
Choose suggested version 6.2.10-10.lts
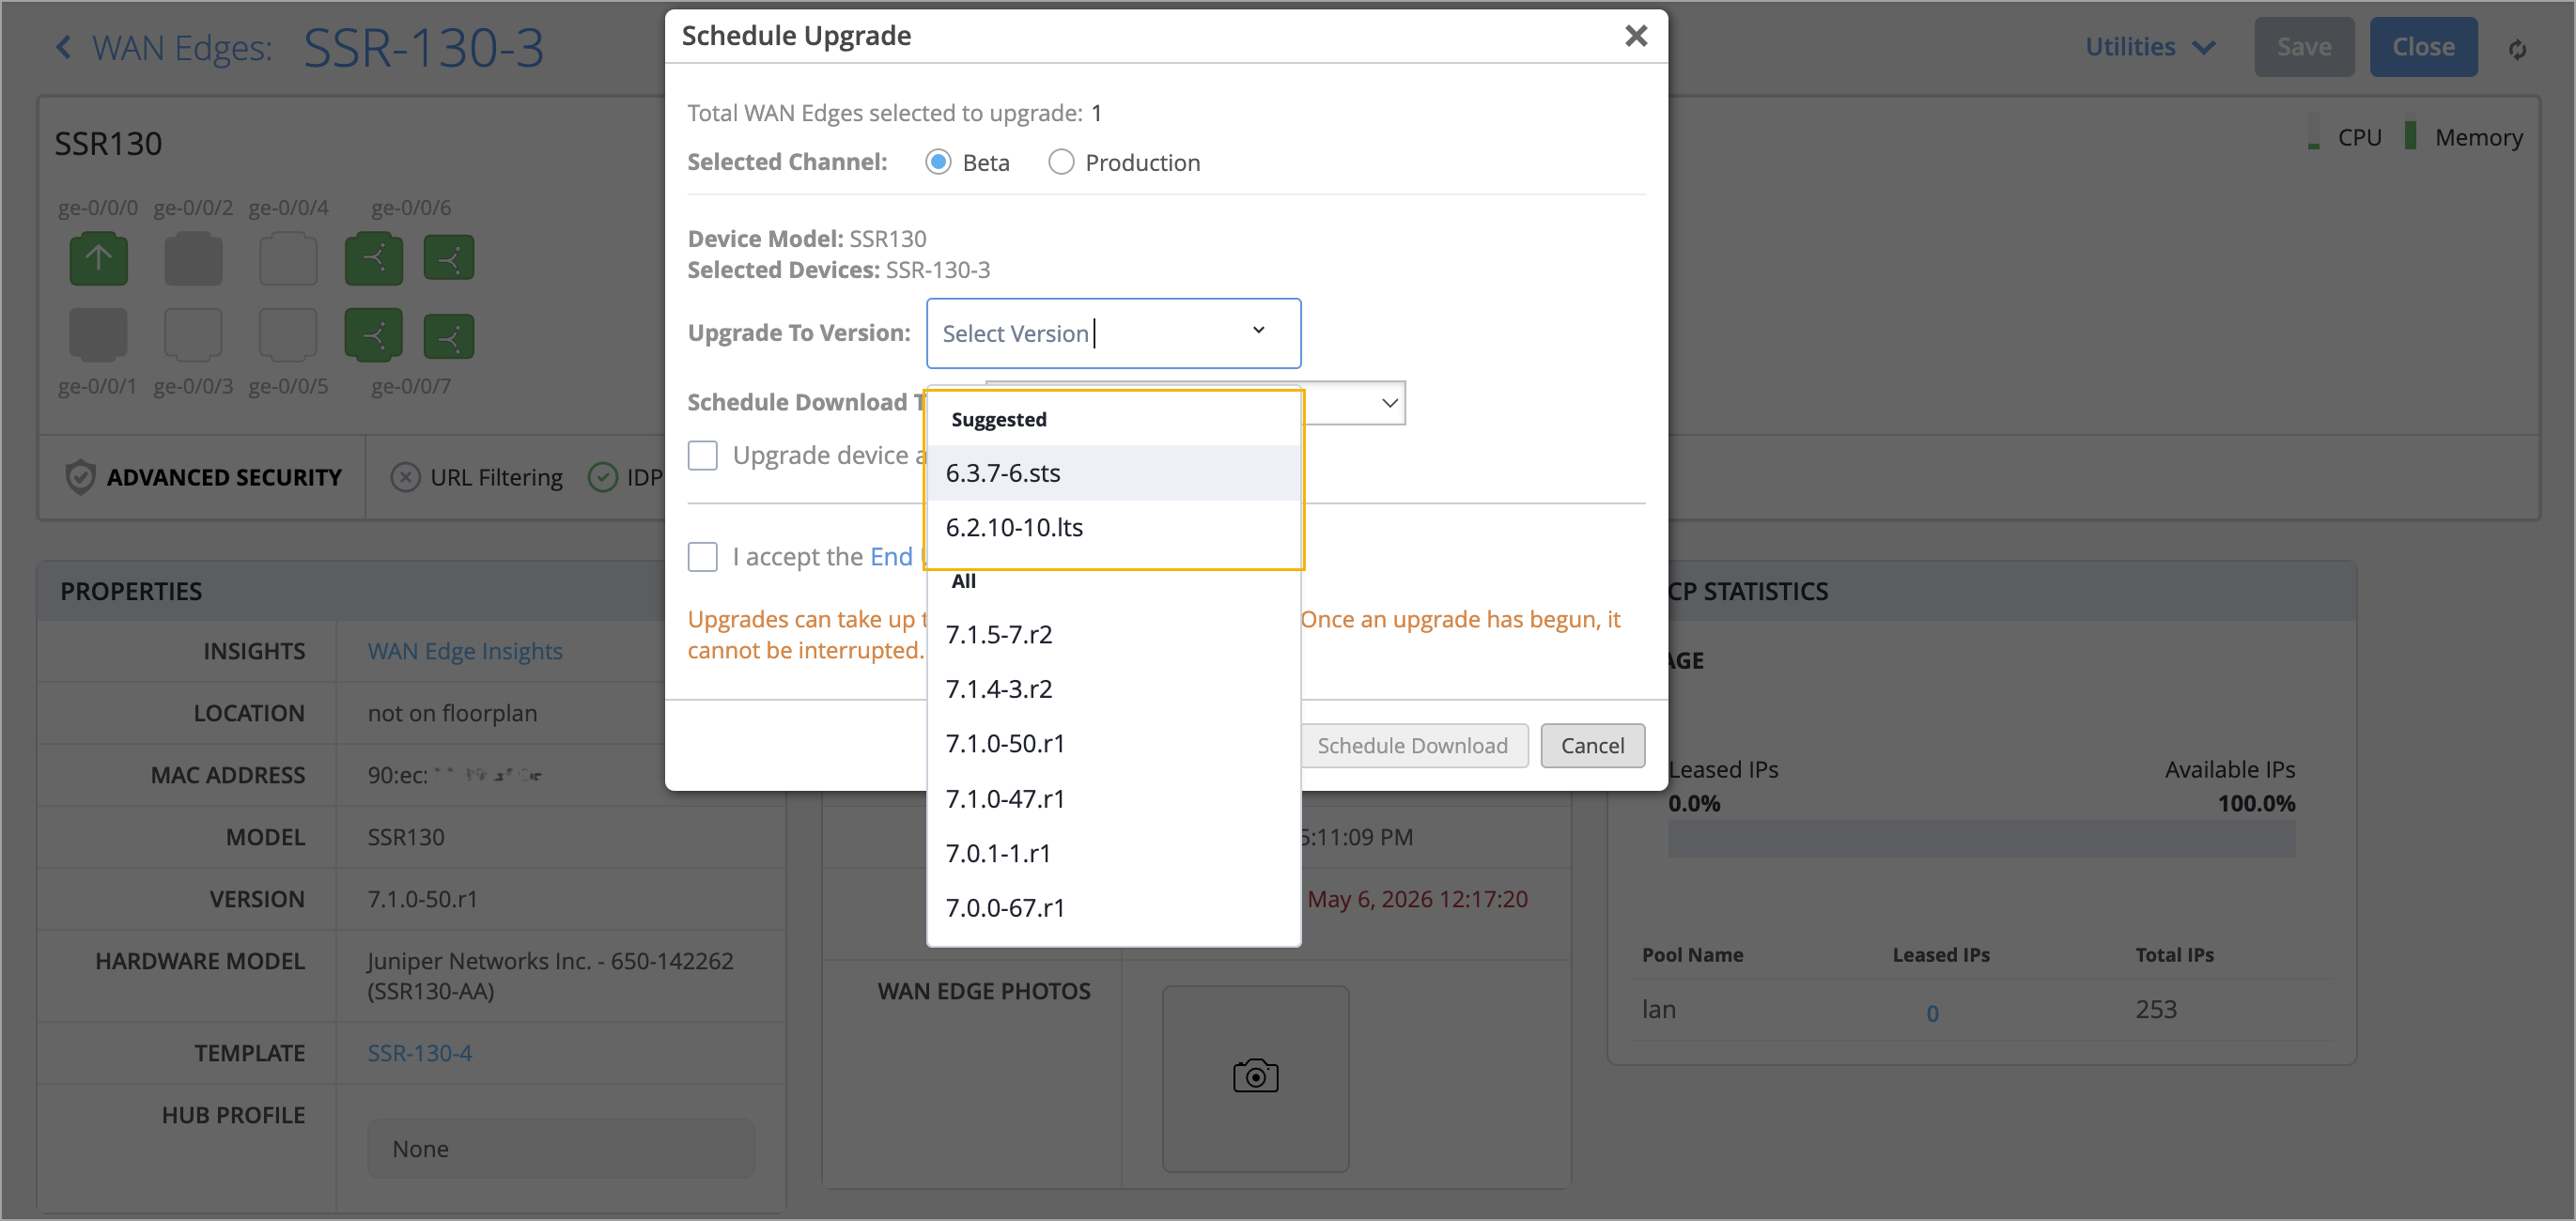[1113, 527]
